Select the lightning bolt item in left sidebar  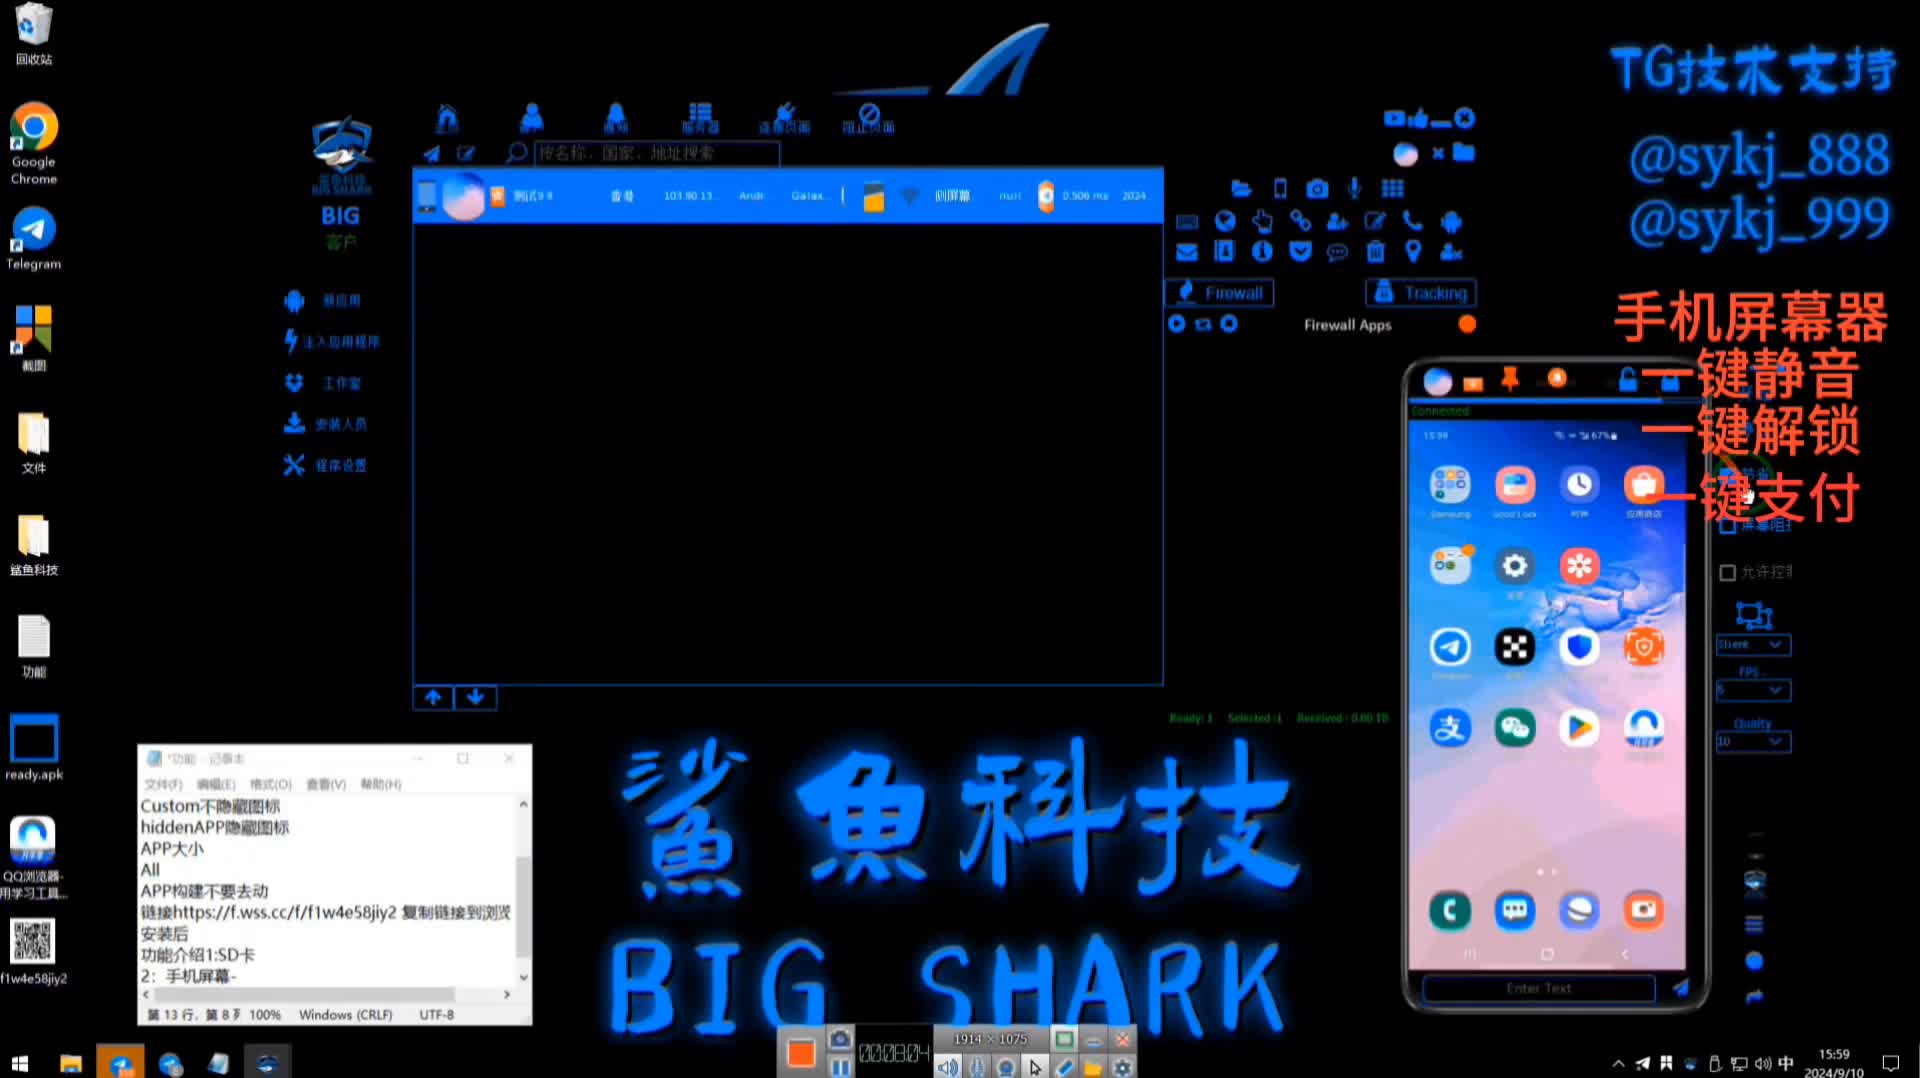[x=332, y=341]
